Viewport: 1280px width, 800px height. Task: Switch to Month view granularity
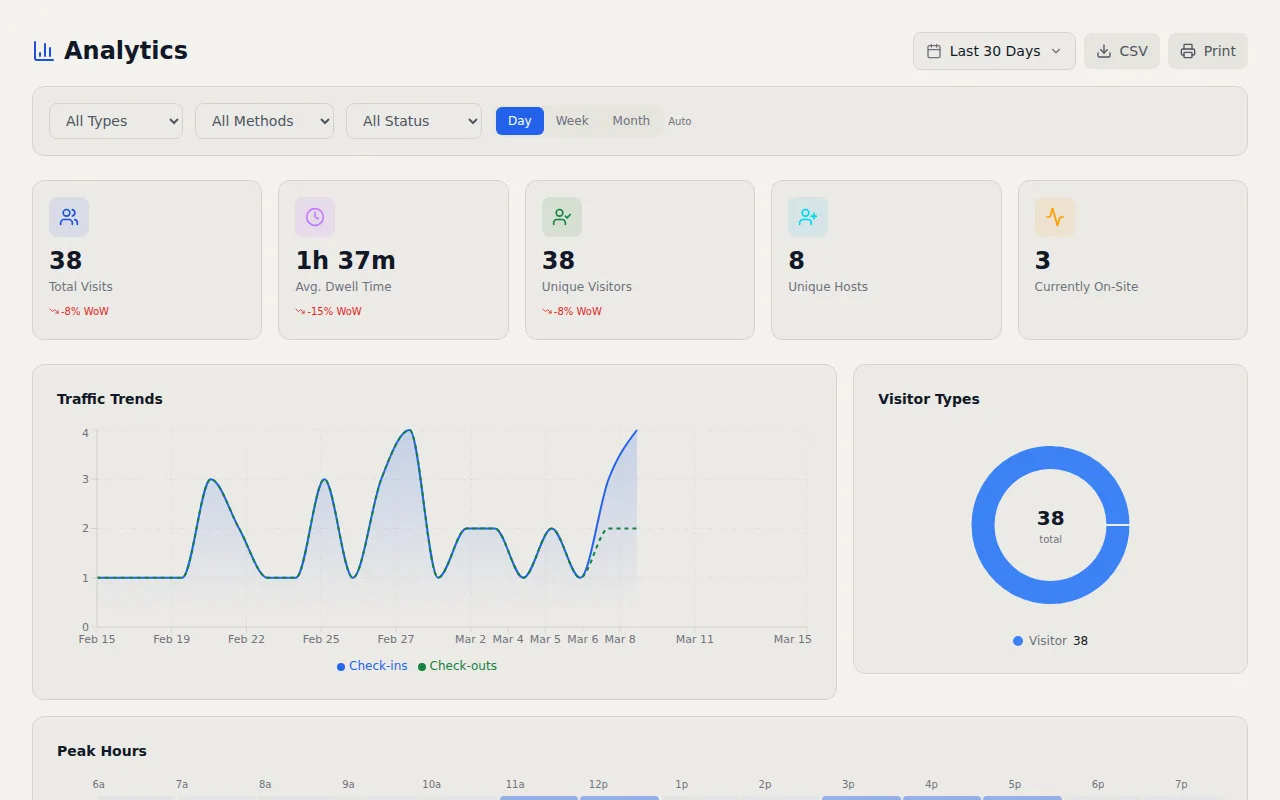pyautogui.click(x=631, y=120)
